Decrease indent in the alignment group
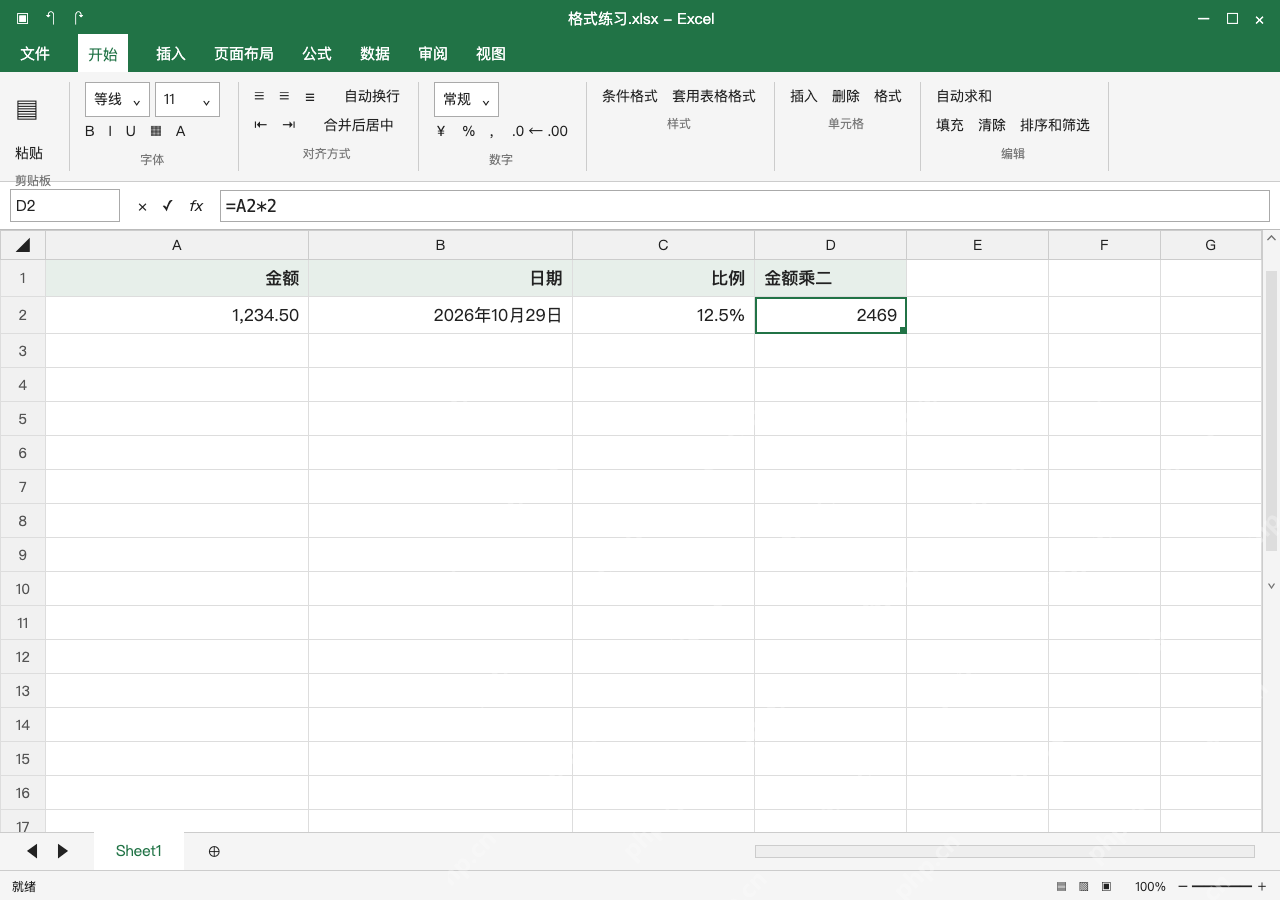Image resolution: width=1280 pixels, height=900 pixels. point(261,125)
